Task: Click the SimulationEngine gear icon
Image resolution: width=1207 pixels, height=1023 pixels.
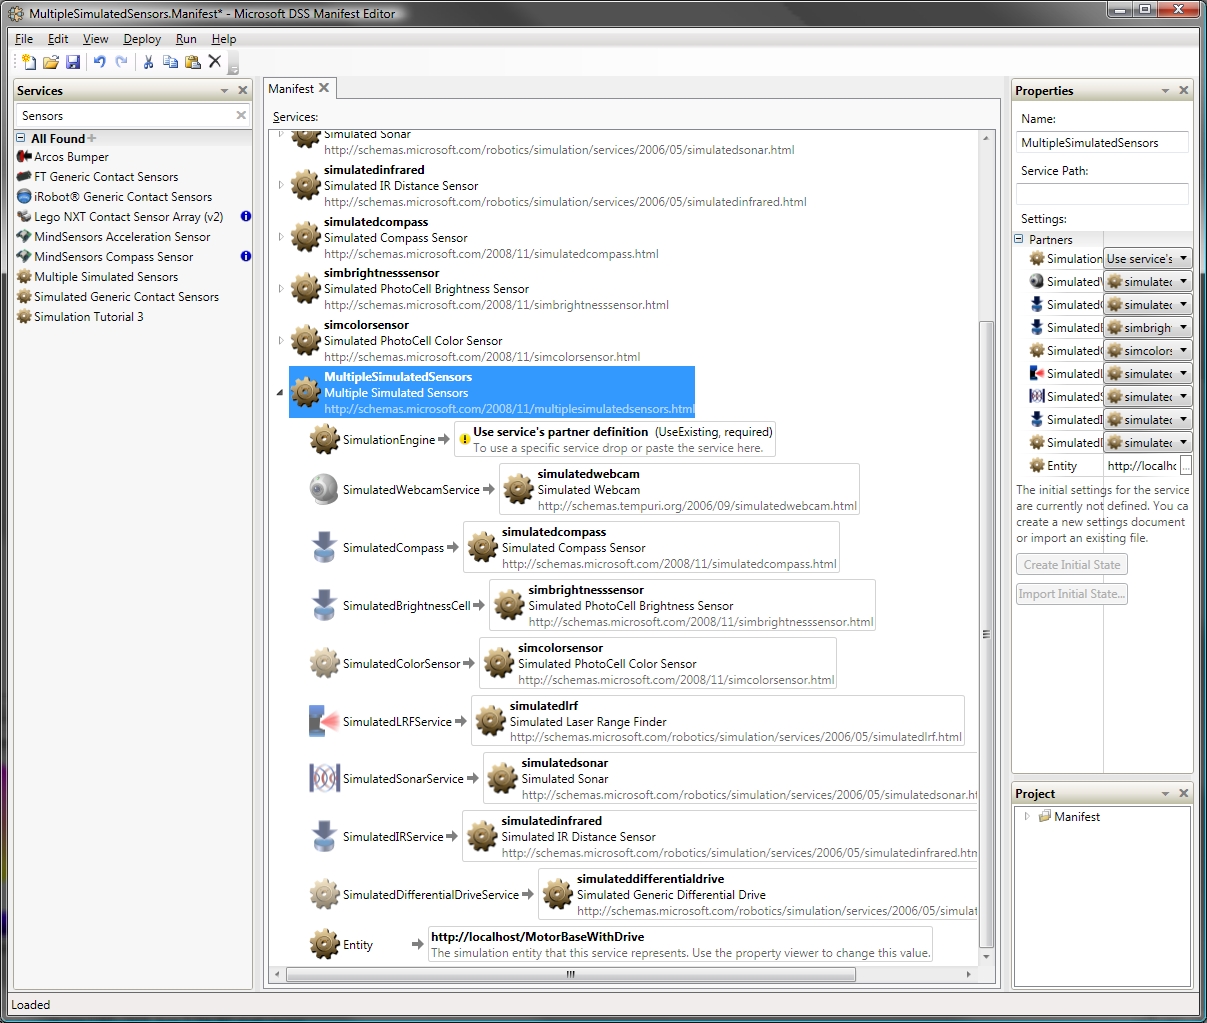Action: pyautogui.click(x=324, y=439)
